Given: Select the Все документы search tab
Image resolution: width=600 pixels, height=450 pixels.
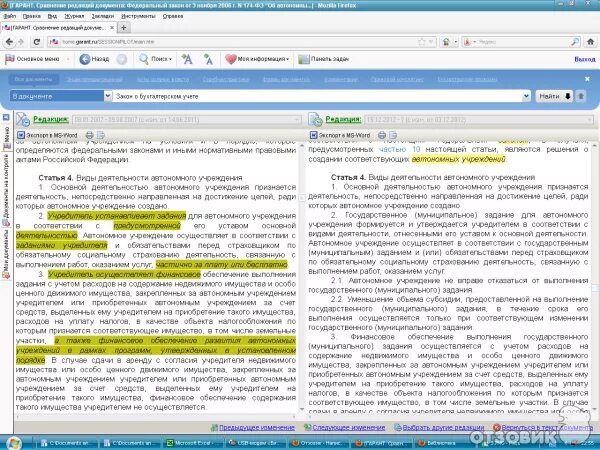Looking at the screenshot, I should [x=33, y=79].
